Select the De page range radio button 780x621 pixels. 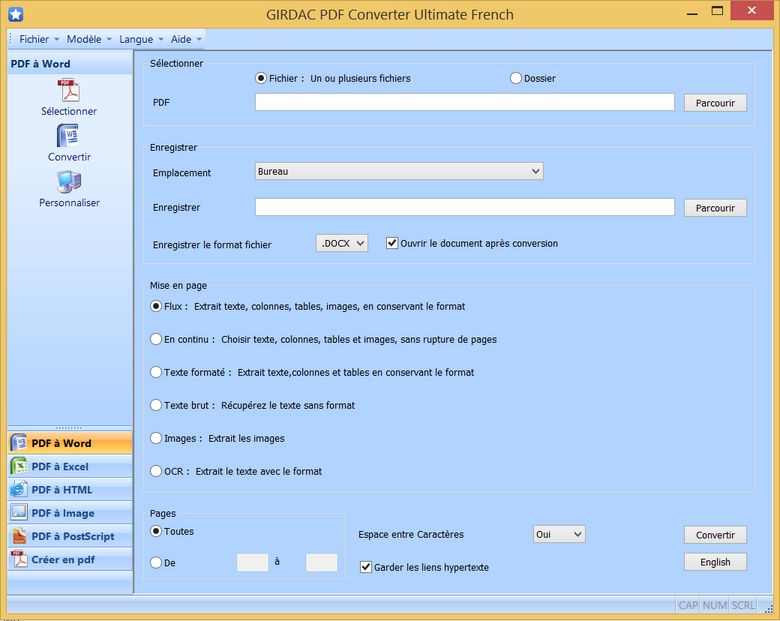(x=156, y=562)
